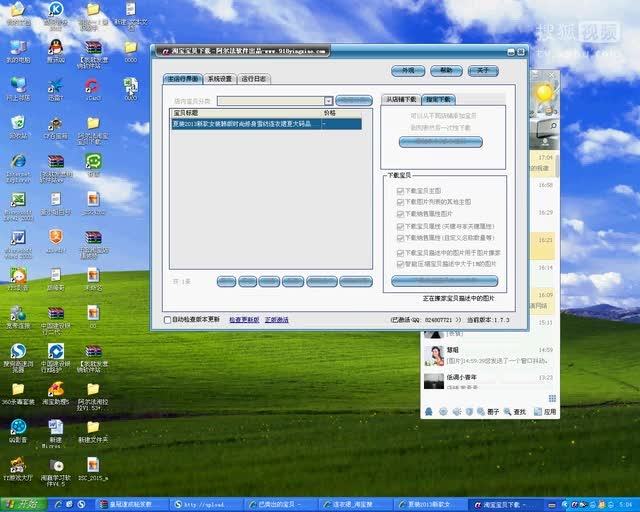Switch to http://upload taskbar window

206,505
